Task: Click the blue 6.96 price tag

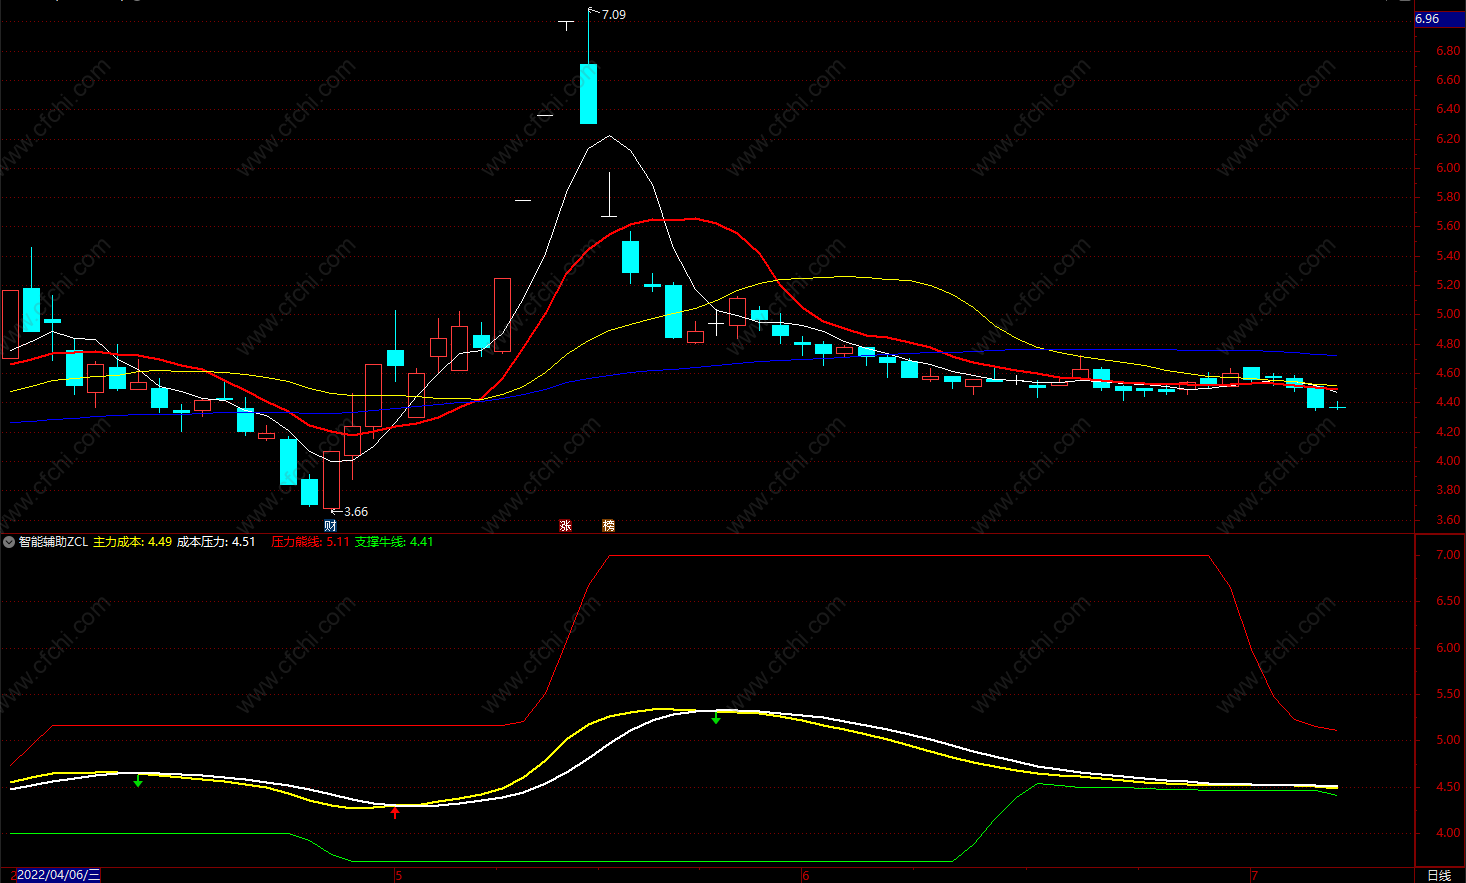Action: tap(1439, 19)
